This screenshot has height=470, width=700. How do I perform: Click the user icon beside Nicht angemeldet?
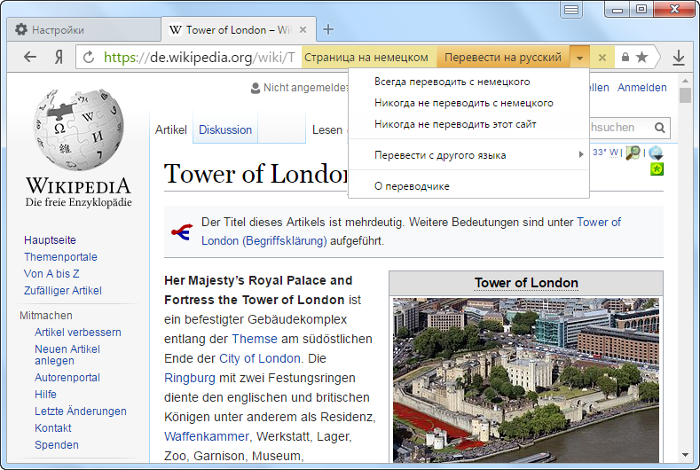255,88
